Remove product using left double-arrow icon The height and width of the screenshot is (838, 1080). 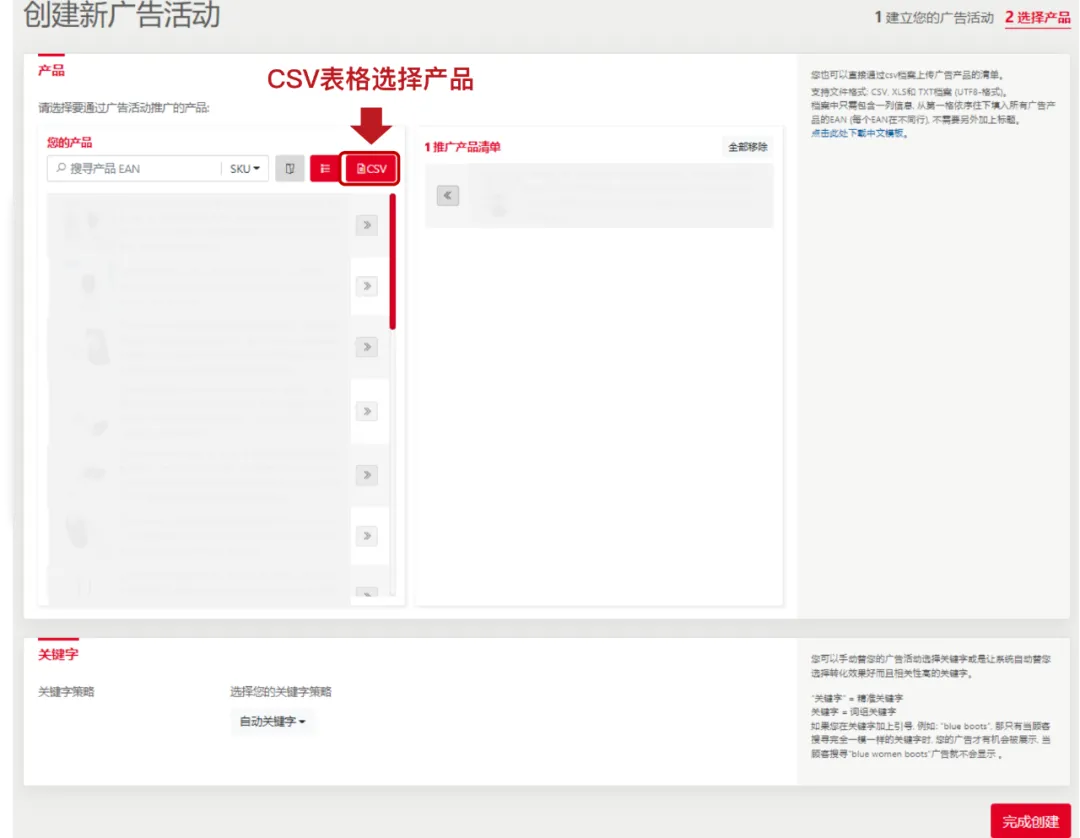click(448, 196)
